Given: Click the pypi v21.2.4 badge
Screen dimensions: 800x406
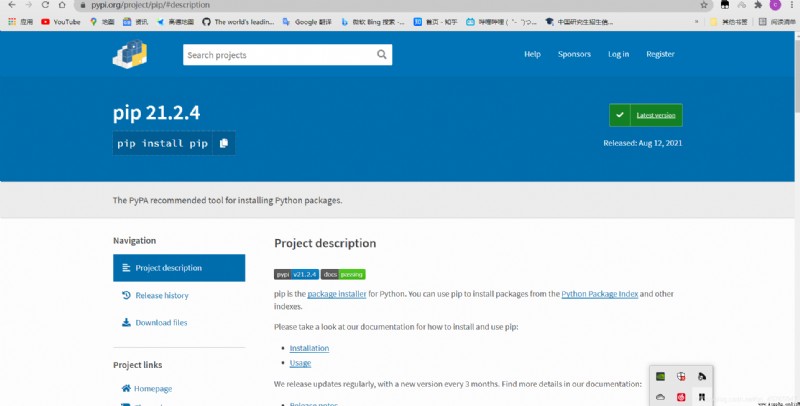Looking at the screenshot, I should coord(296,274).
